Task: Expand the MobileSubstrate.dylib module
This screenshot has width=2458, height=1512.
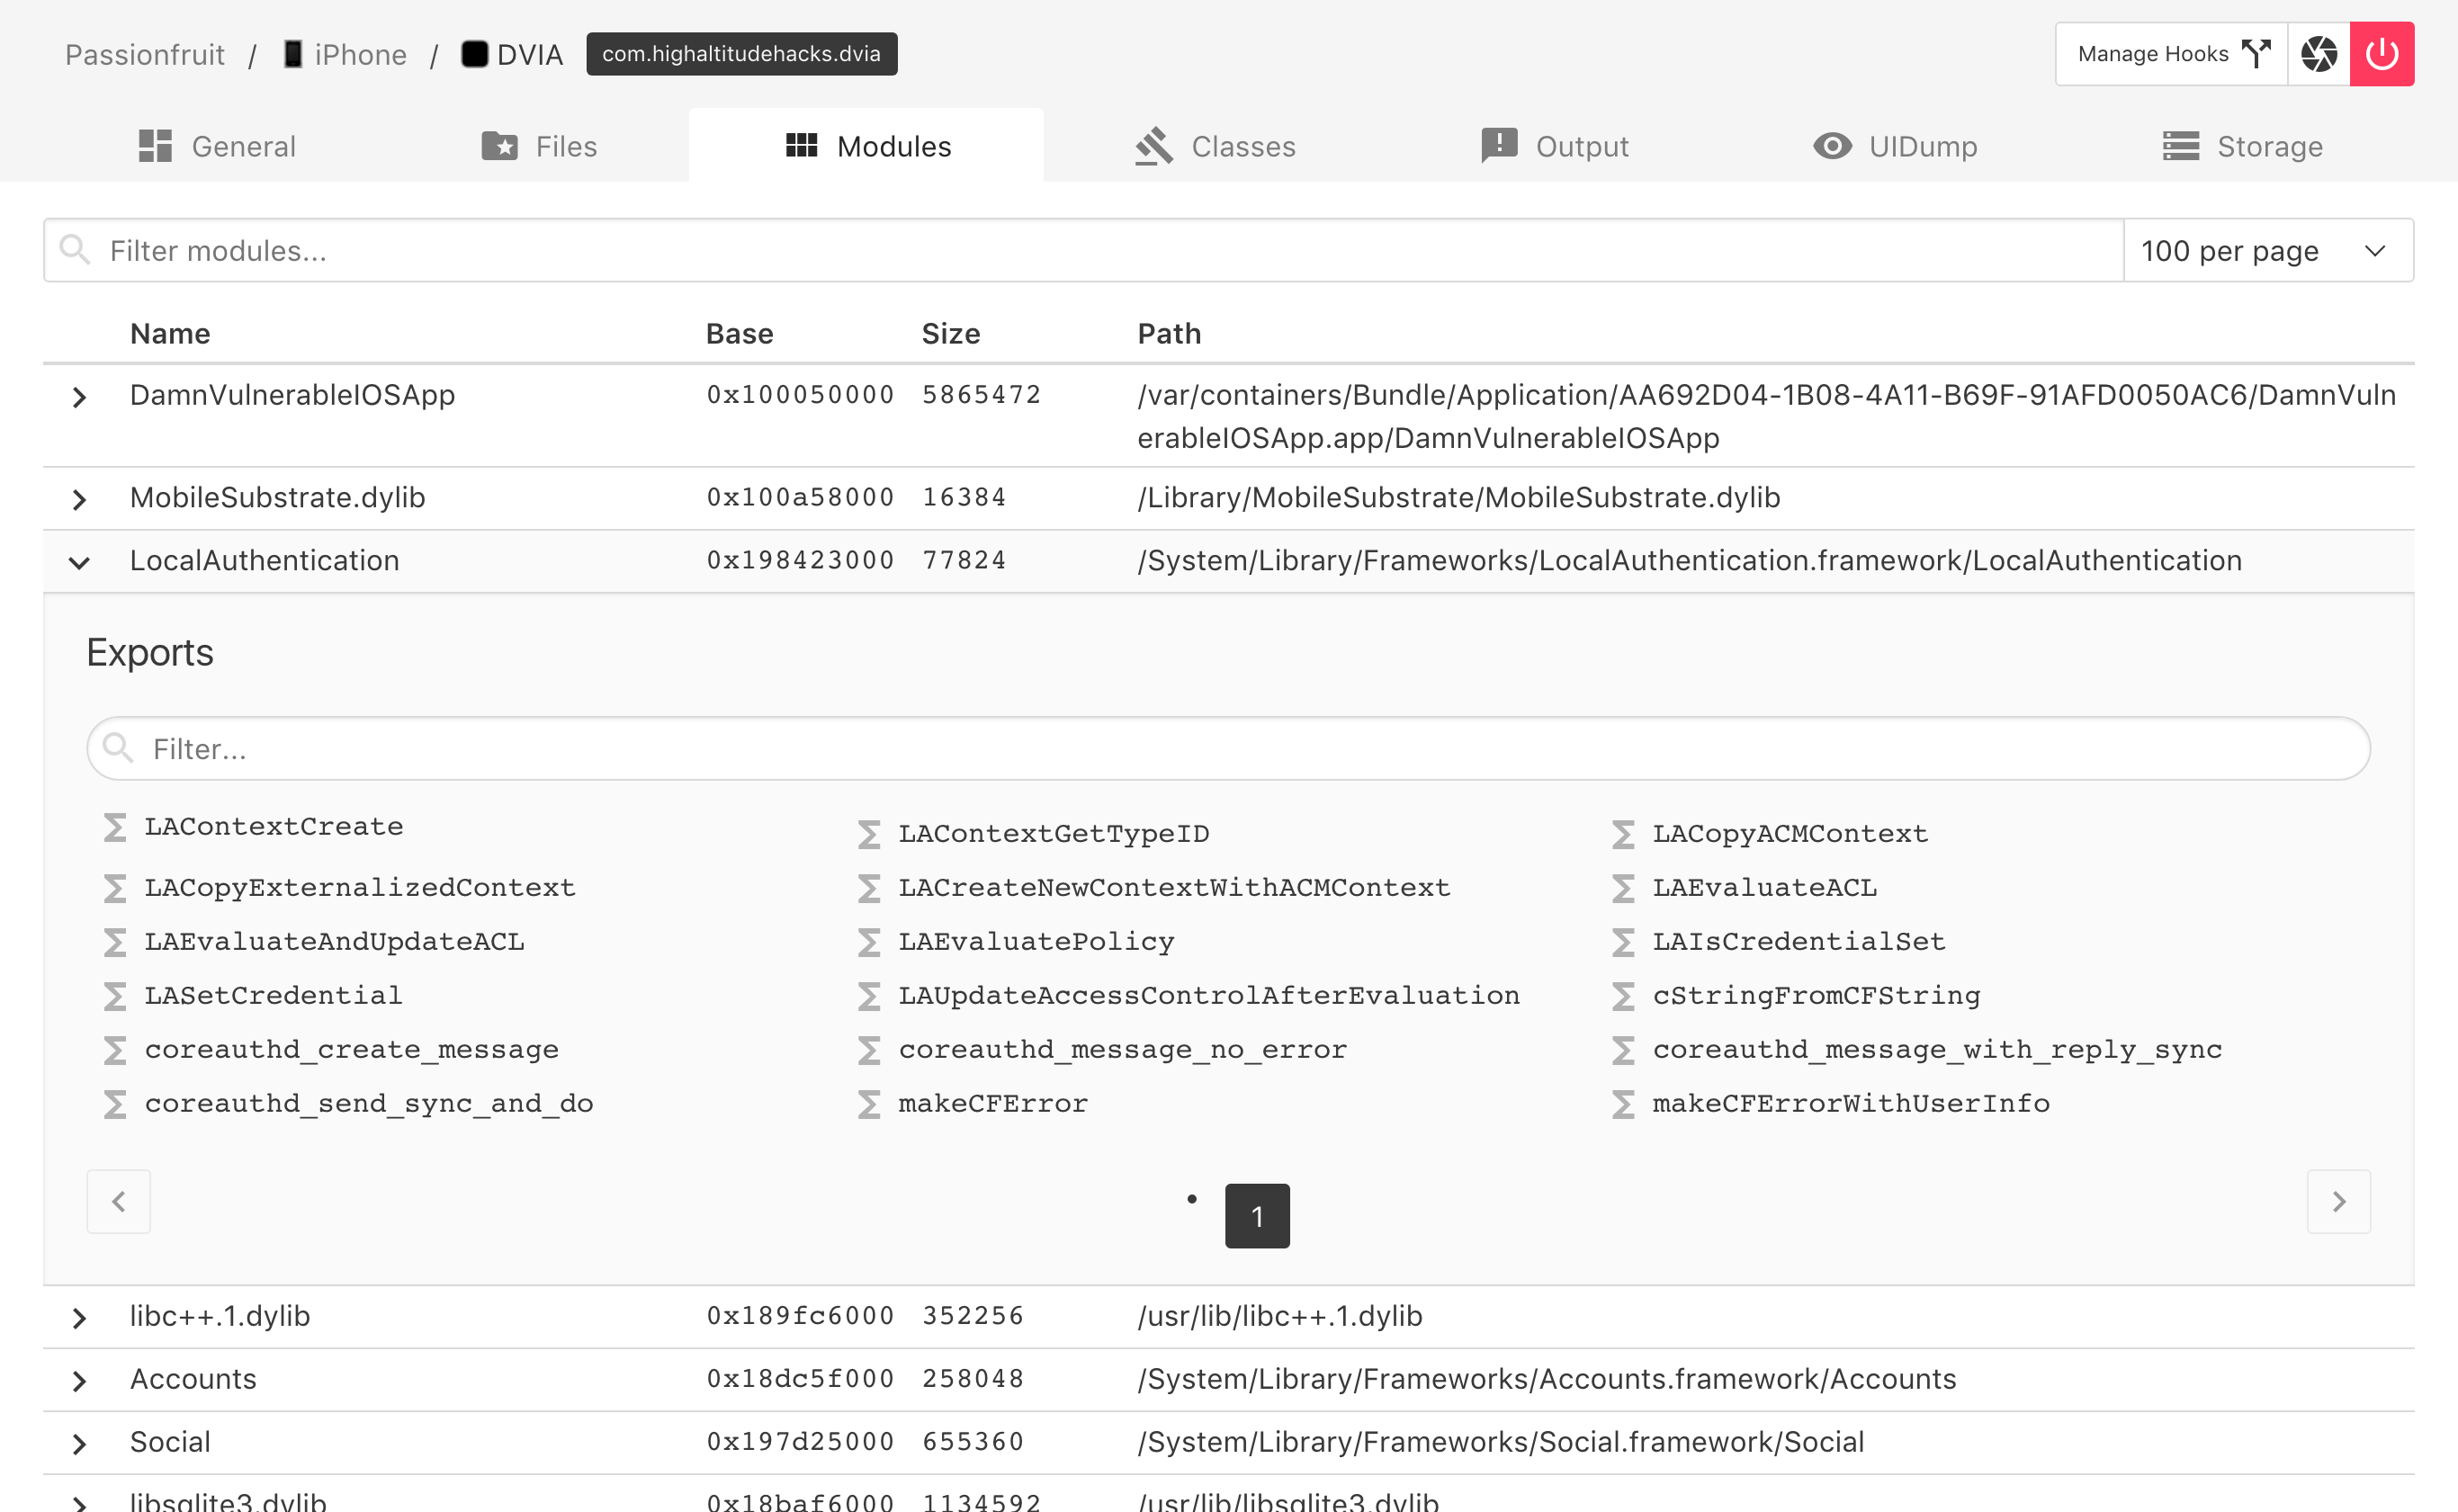Action: click(80, 499)
